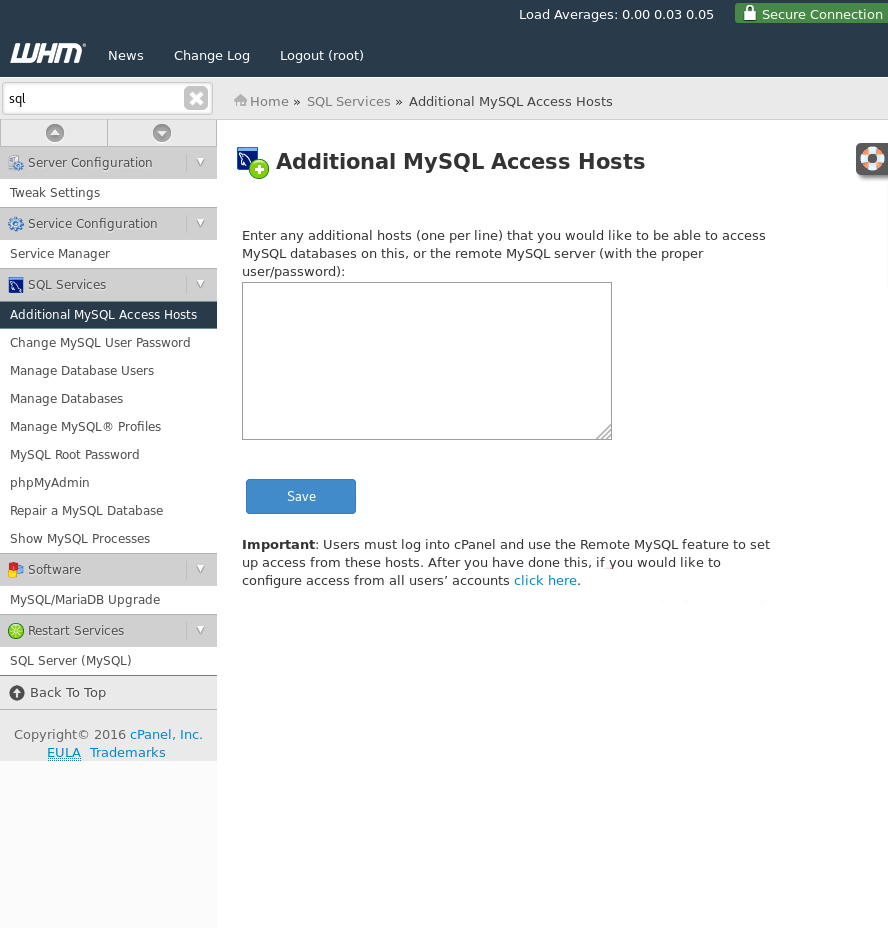Click the Load Averages readout
888x928 pixels.
(616, 14)
